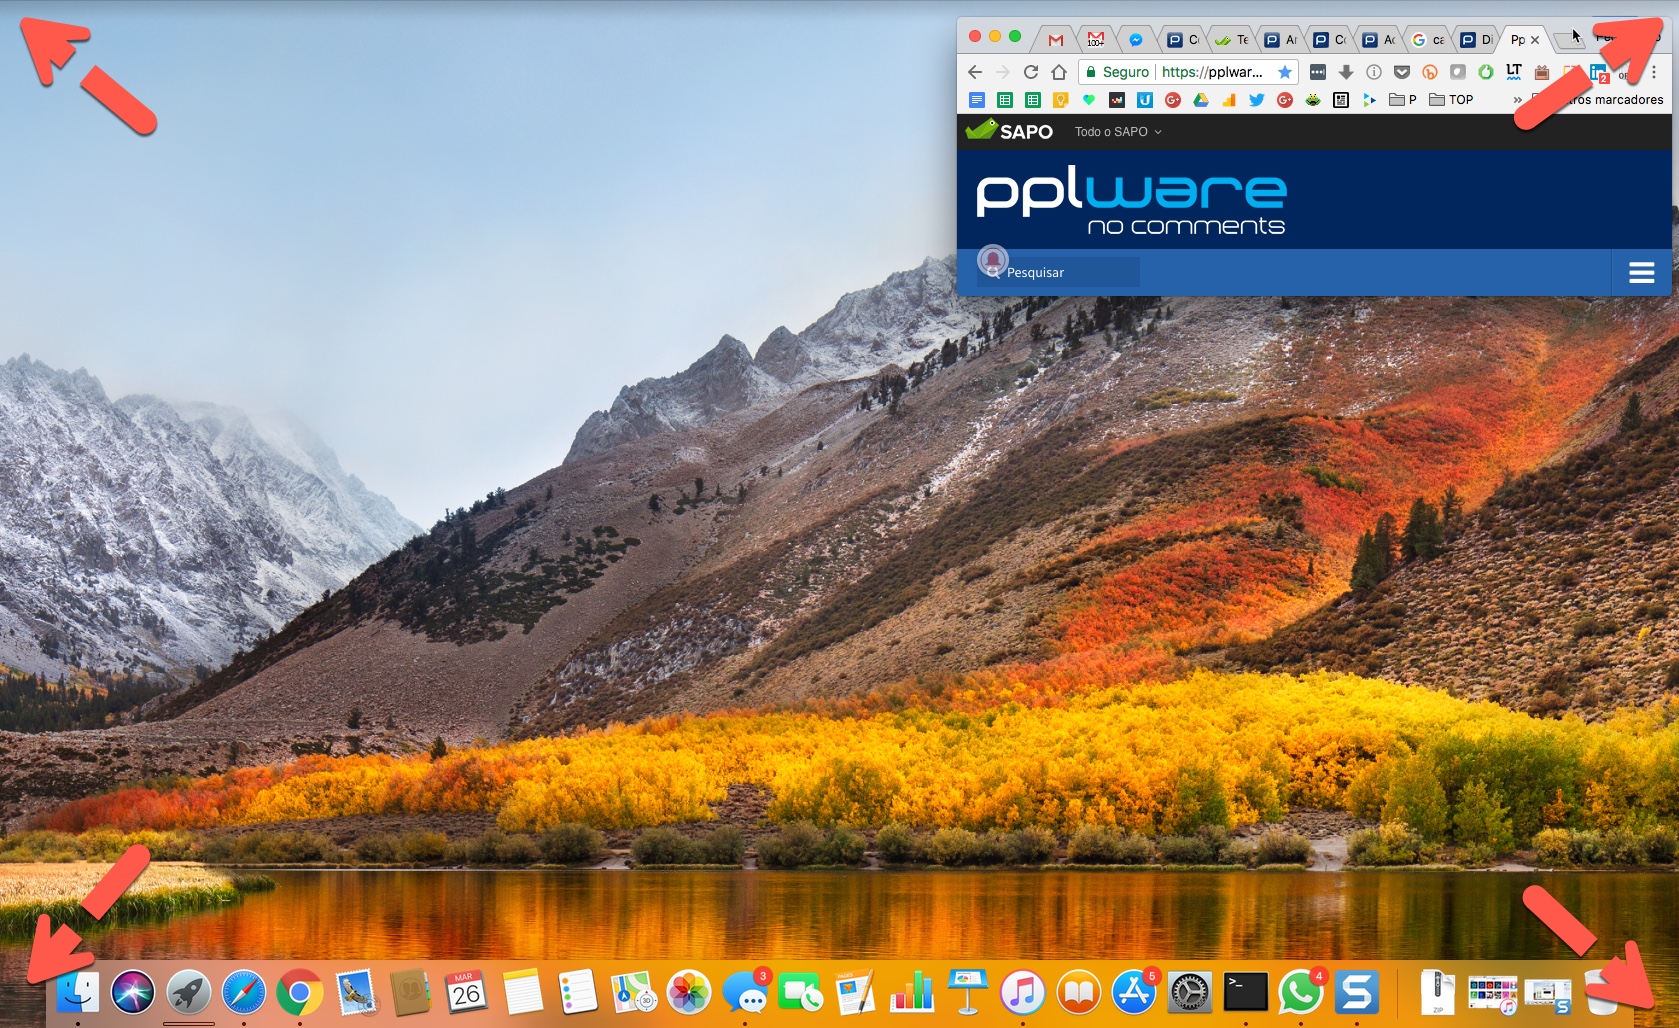Open the Chrome home page button
Screen dimensions: 1679x1028
(1059, 72)
